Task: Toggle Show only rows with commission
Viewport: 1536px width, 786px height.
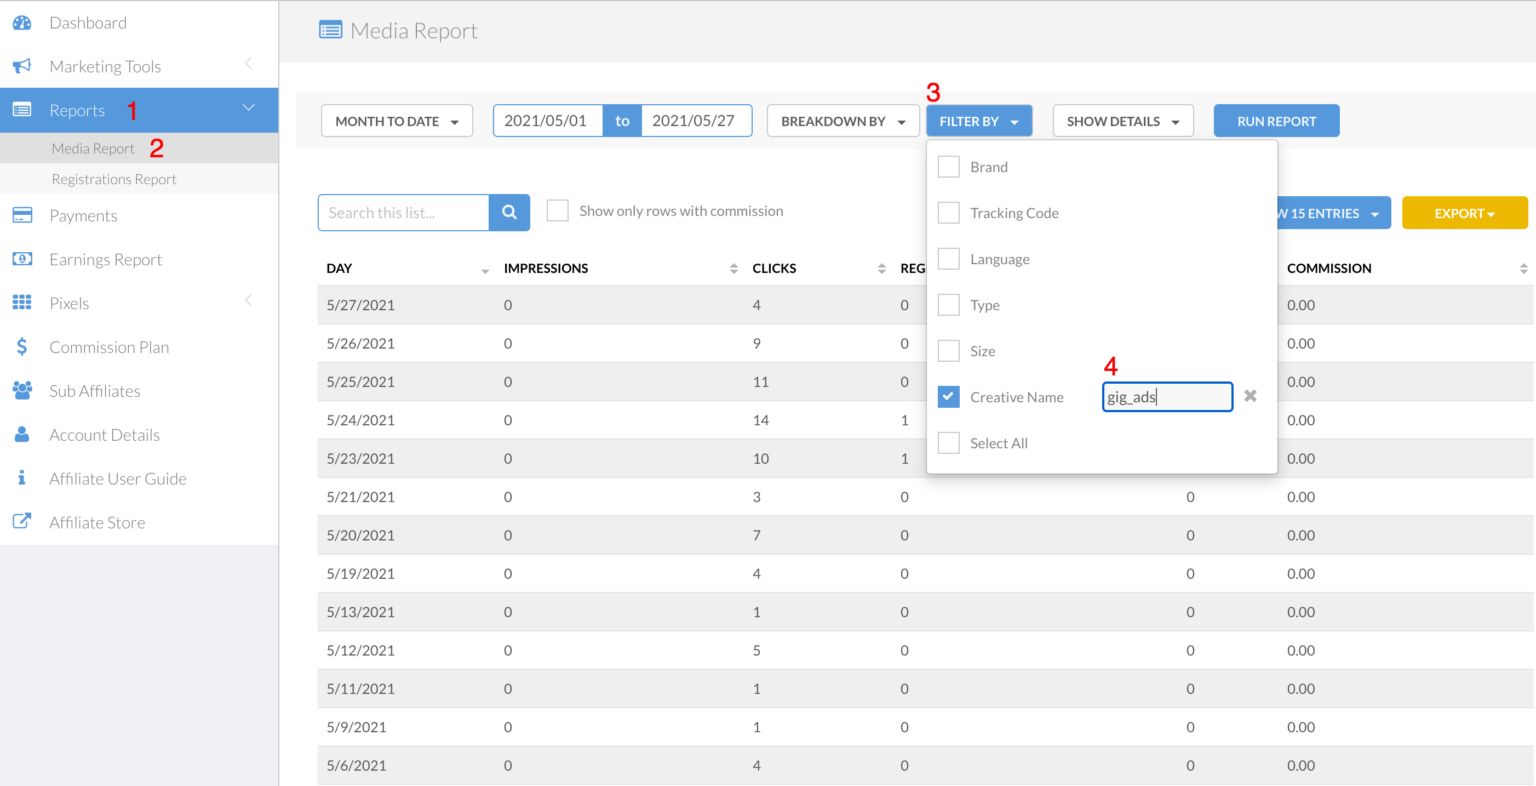Action: pos(557,210)
